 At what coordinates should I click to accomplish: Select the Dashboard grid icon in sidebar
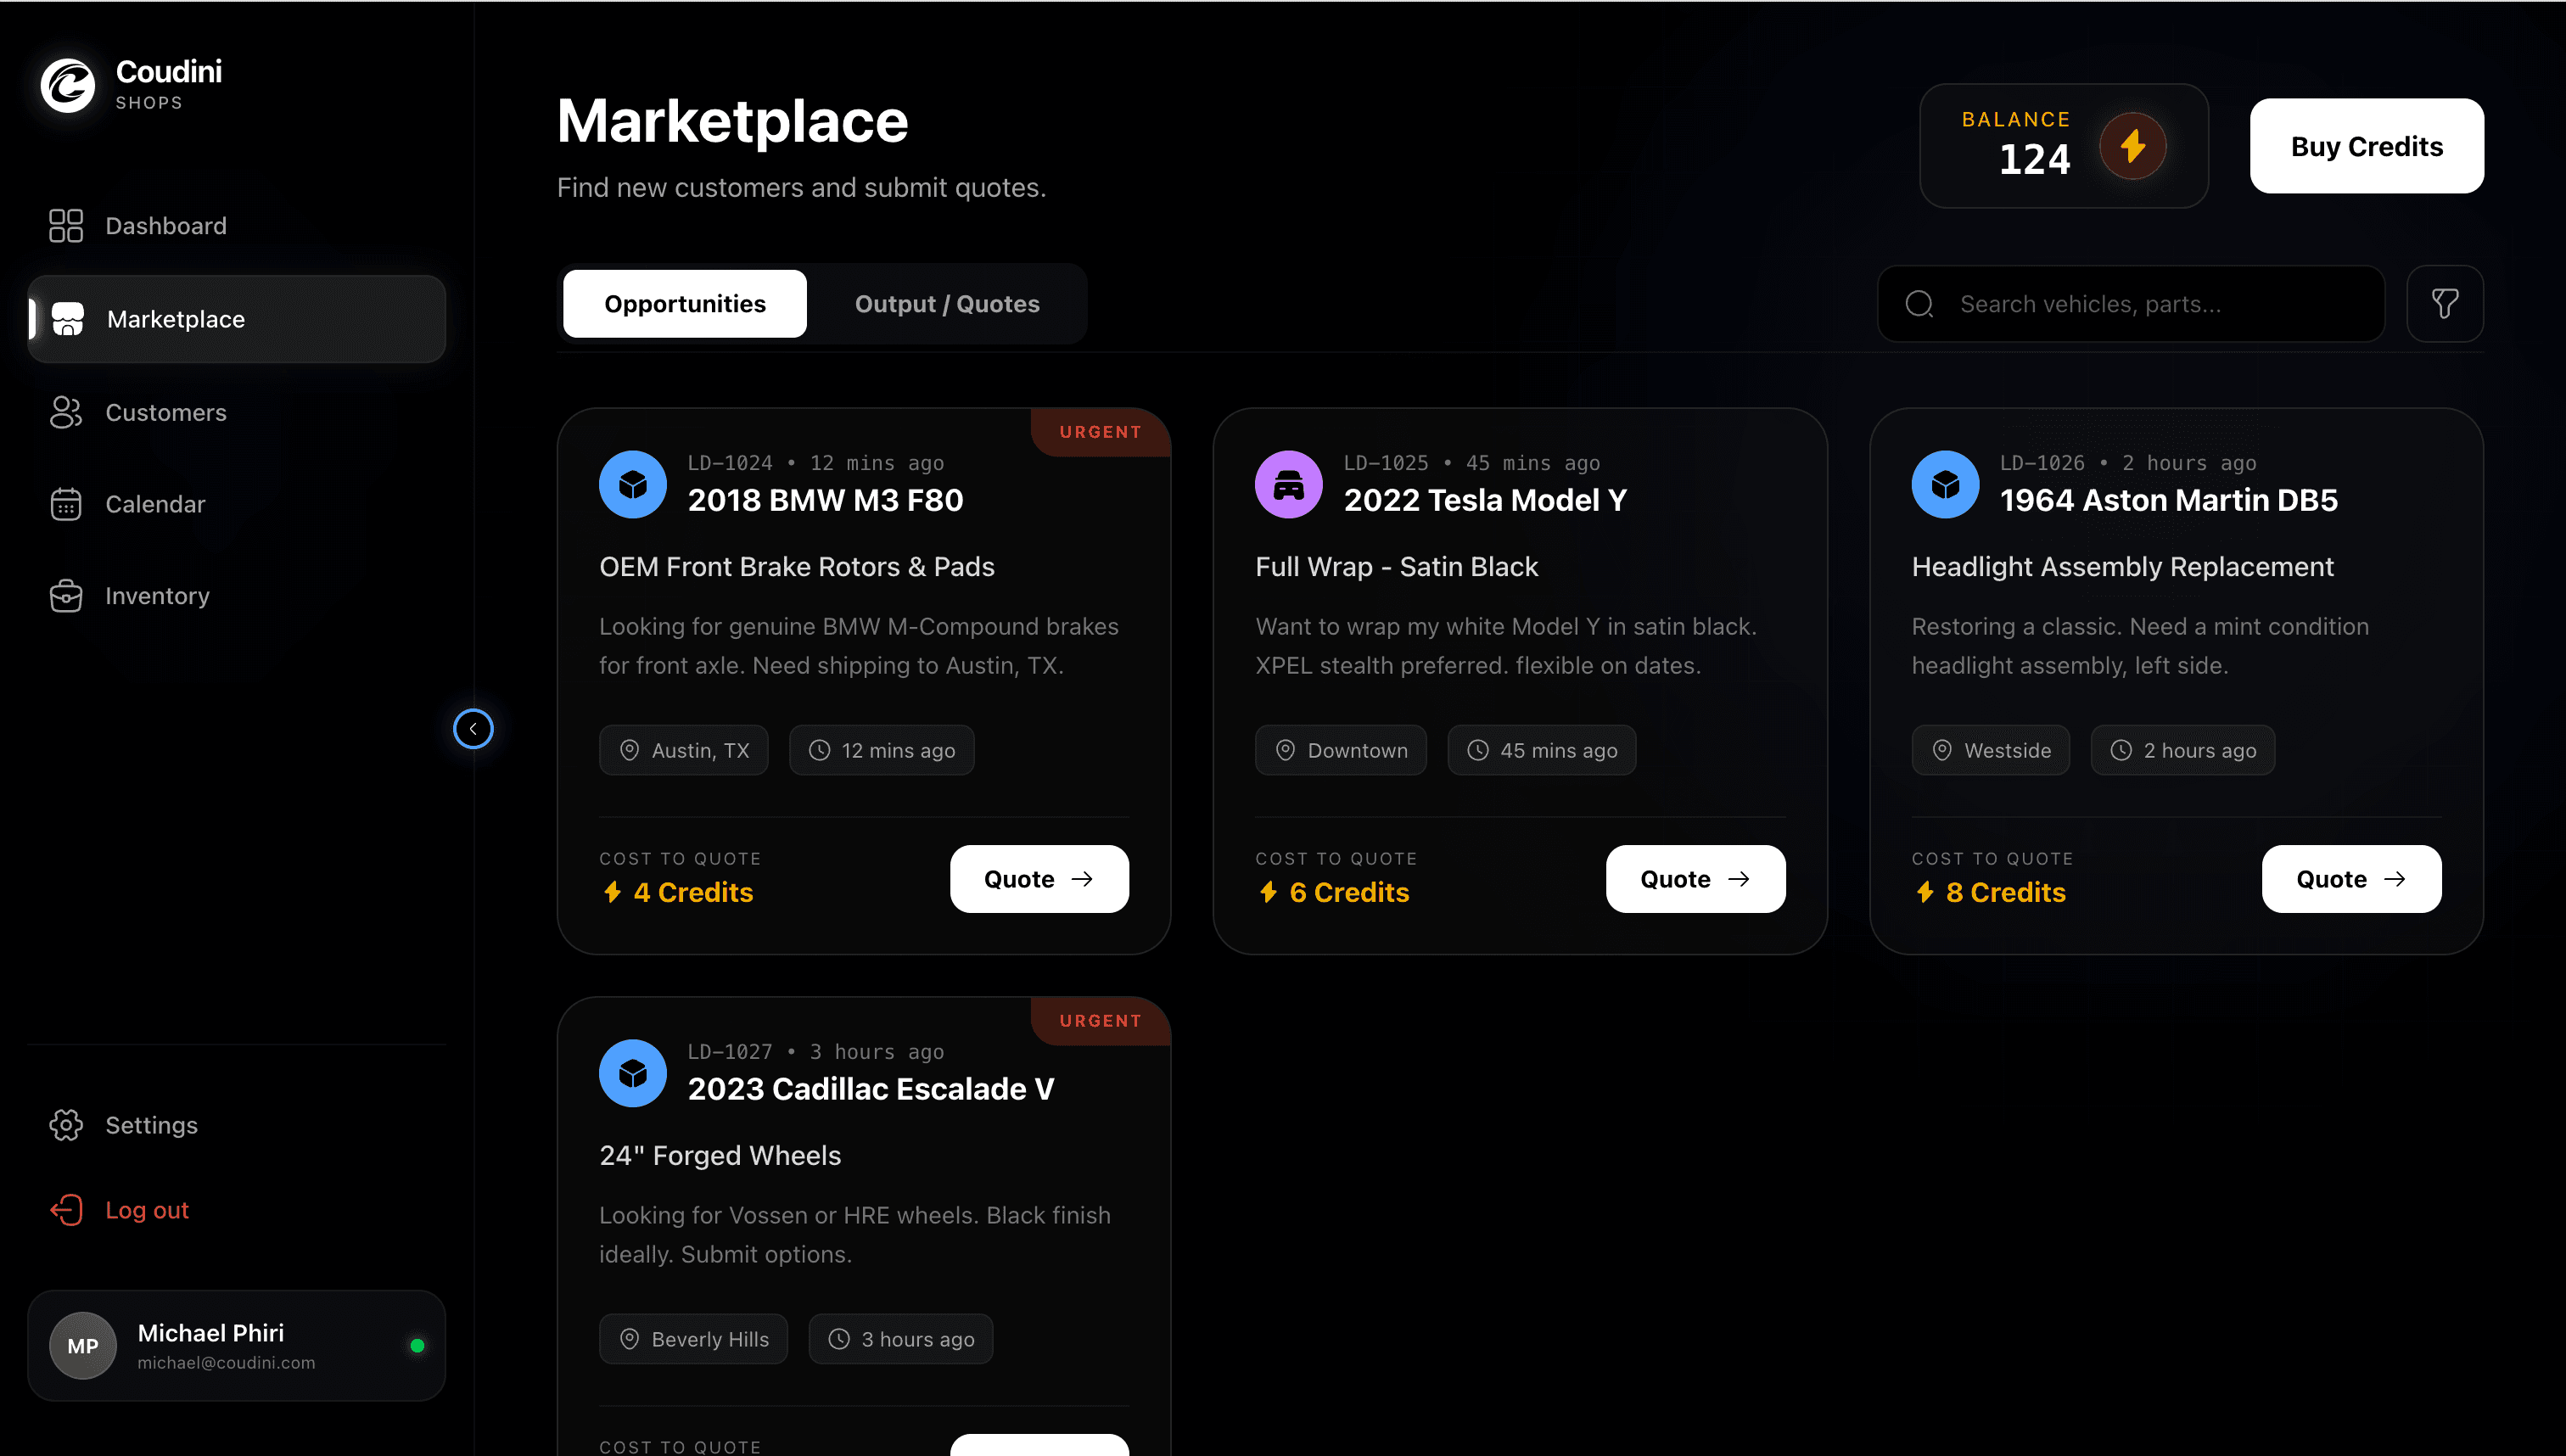click(x=65, y=225)
